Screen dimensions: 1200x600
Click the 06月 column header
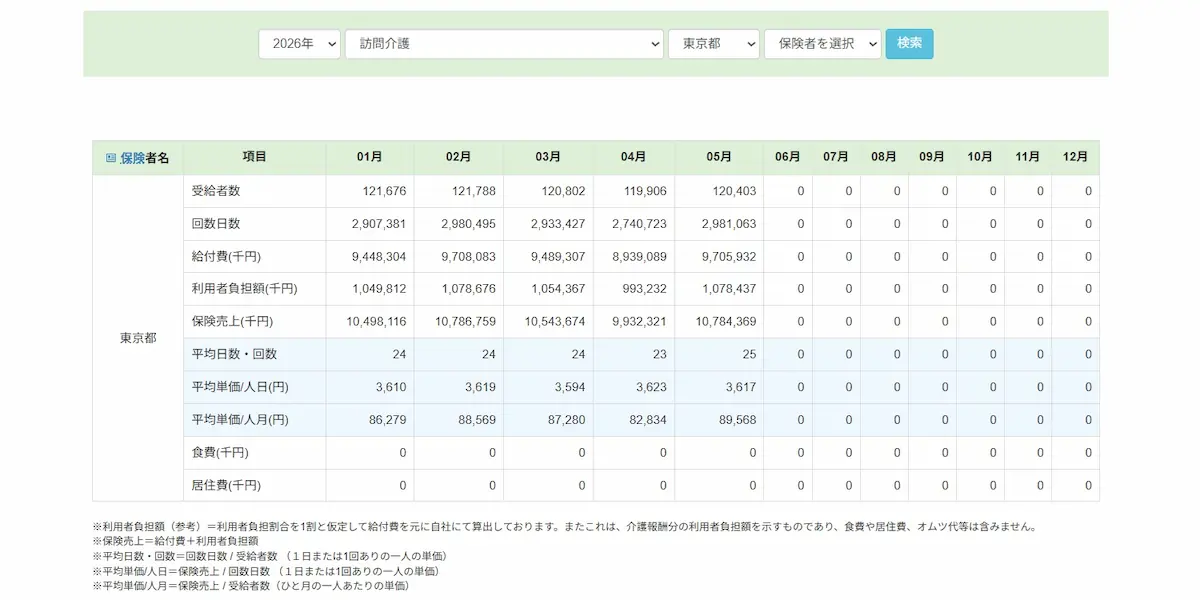pos(788,157)
